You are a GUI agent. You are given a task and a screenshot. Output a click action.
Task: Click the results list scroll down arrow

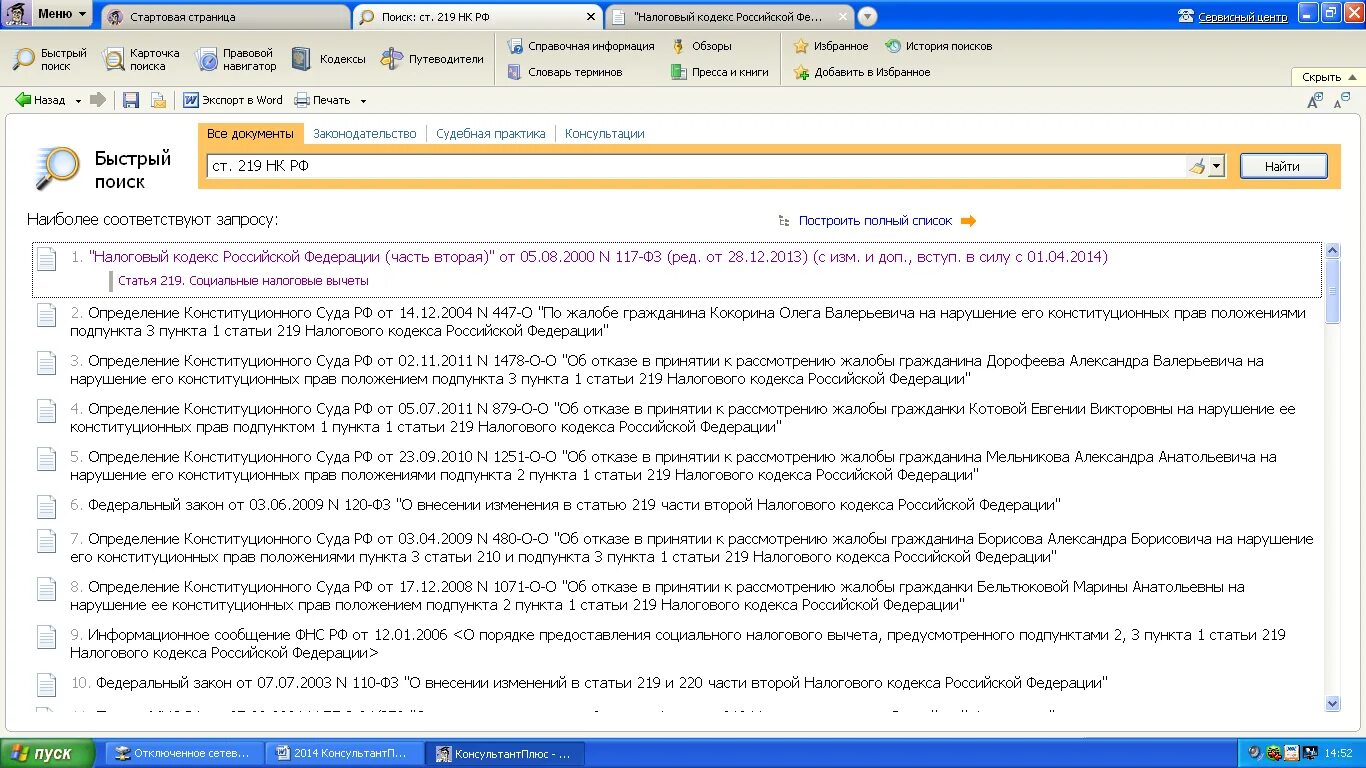pyautogui.click(x=1332, y=704)
